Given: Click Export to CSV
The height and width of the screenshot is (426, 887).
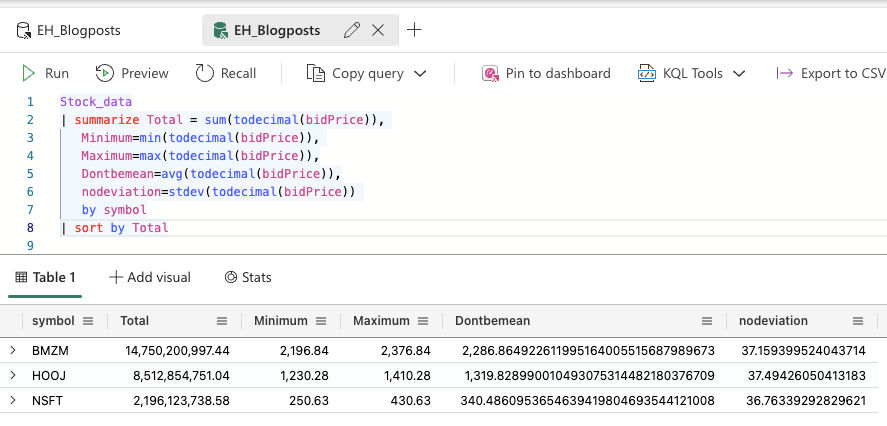Looking at the screenshot, I should [x=830, y=73].
